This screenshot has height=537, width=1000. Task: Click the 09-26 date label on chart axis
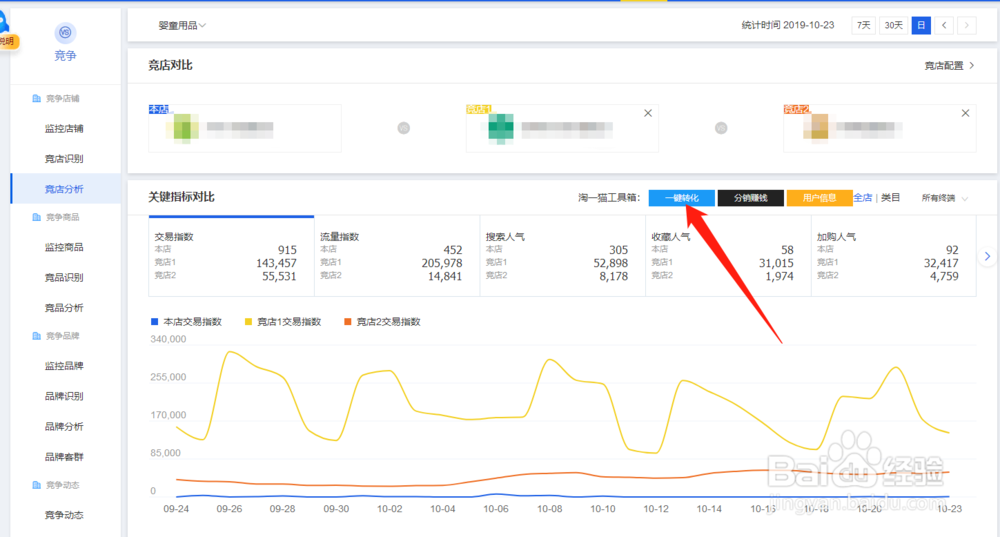(229, 508)
